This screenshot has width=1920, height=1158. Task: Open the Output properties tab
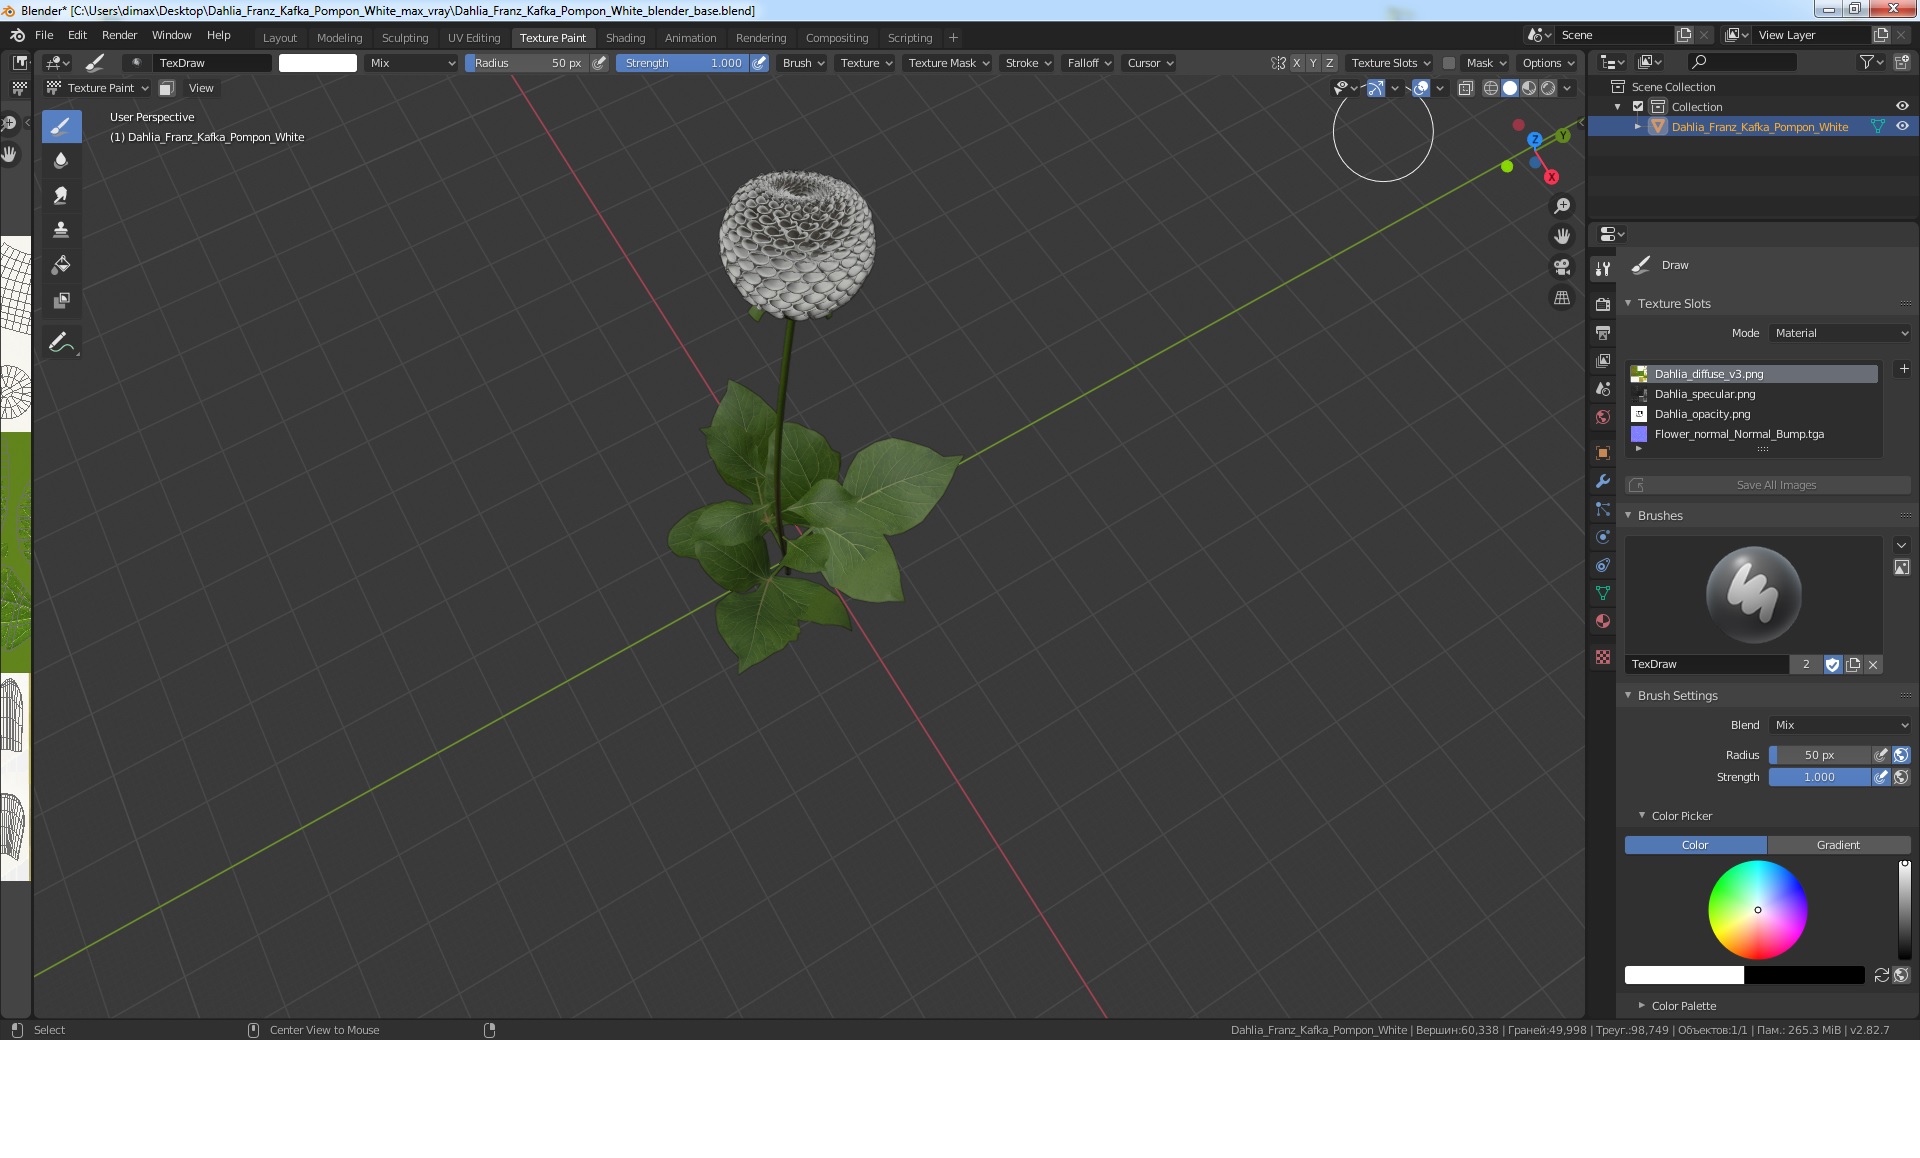[x=1603, y=332]
